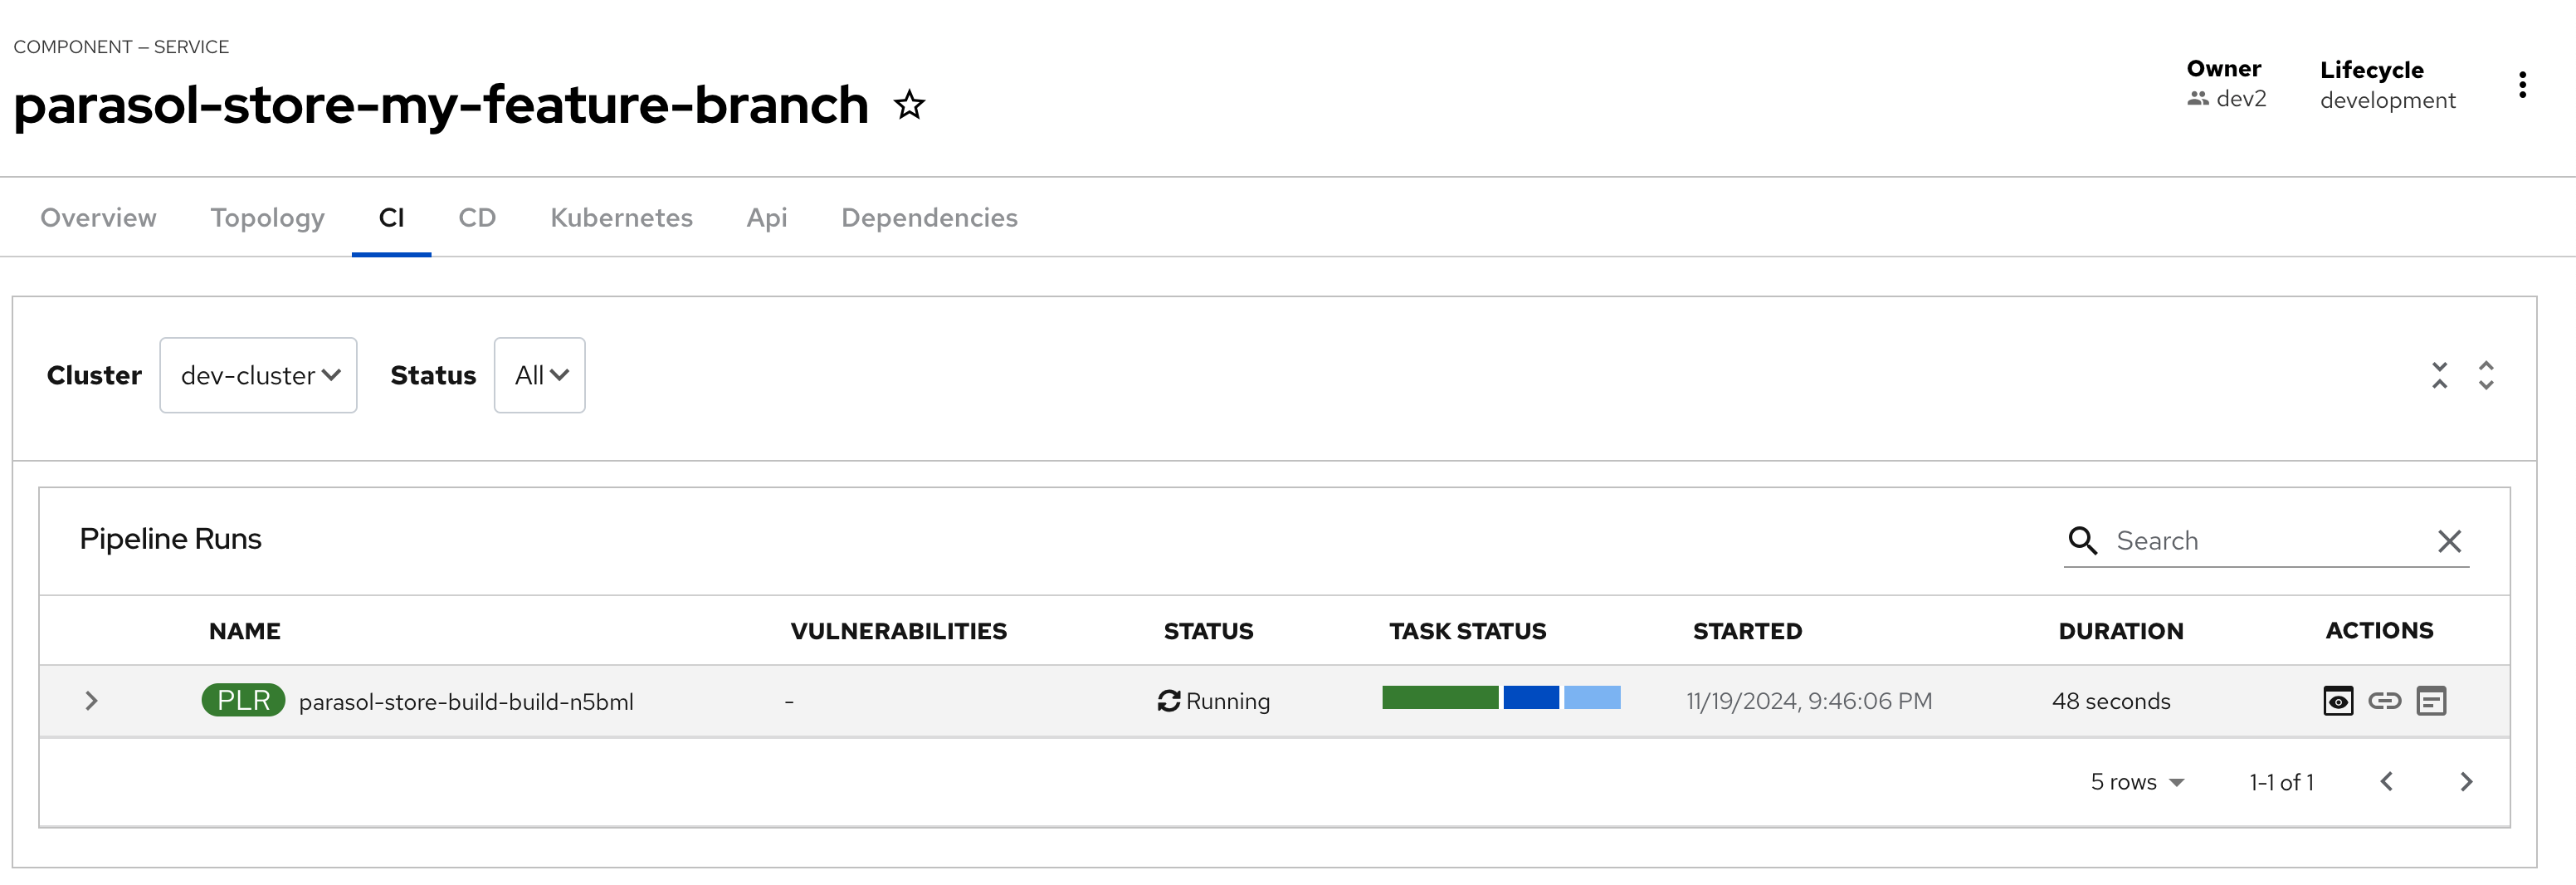The height and width of the screenshot is (885, 2576).
Task: Collapse all rows with the inward arrows icon
Action: coord(2439,376)
